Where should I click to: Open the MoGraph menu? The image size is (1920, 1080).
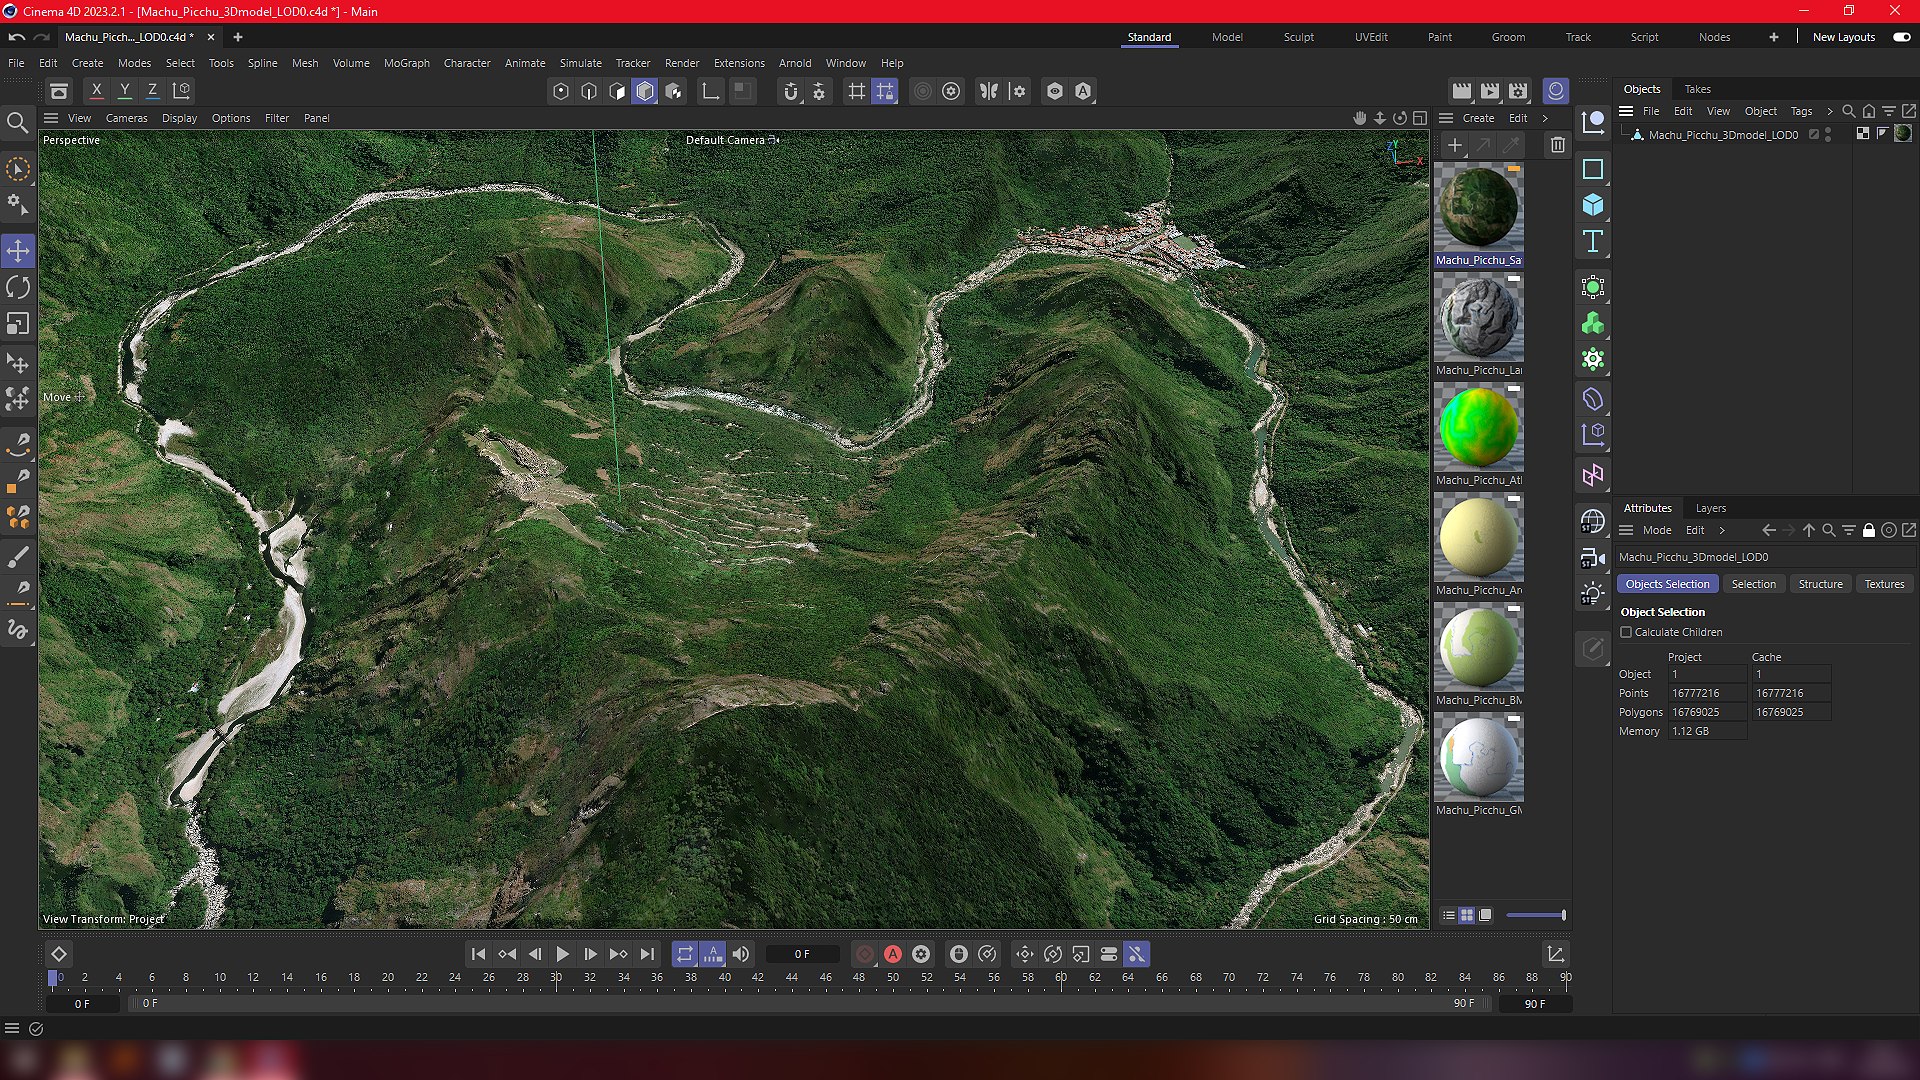[407, 63]
